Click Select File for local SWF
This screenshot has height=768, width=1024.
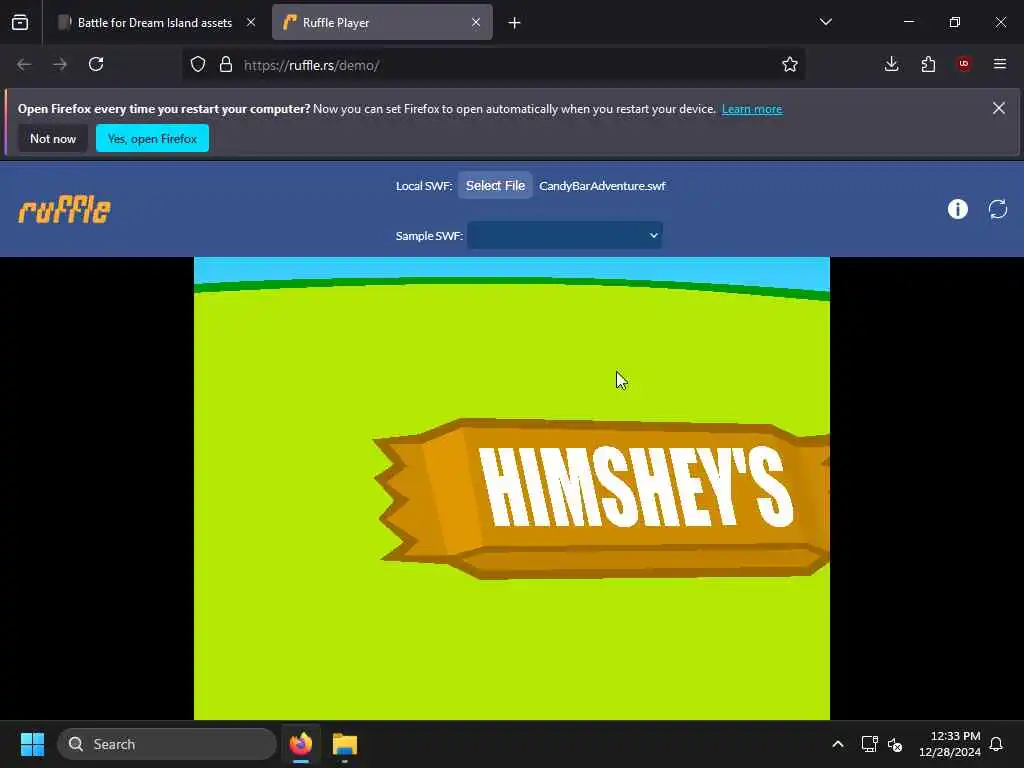(495, 185)
